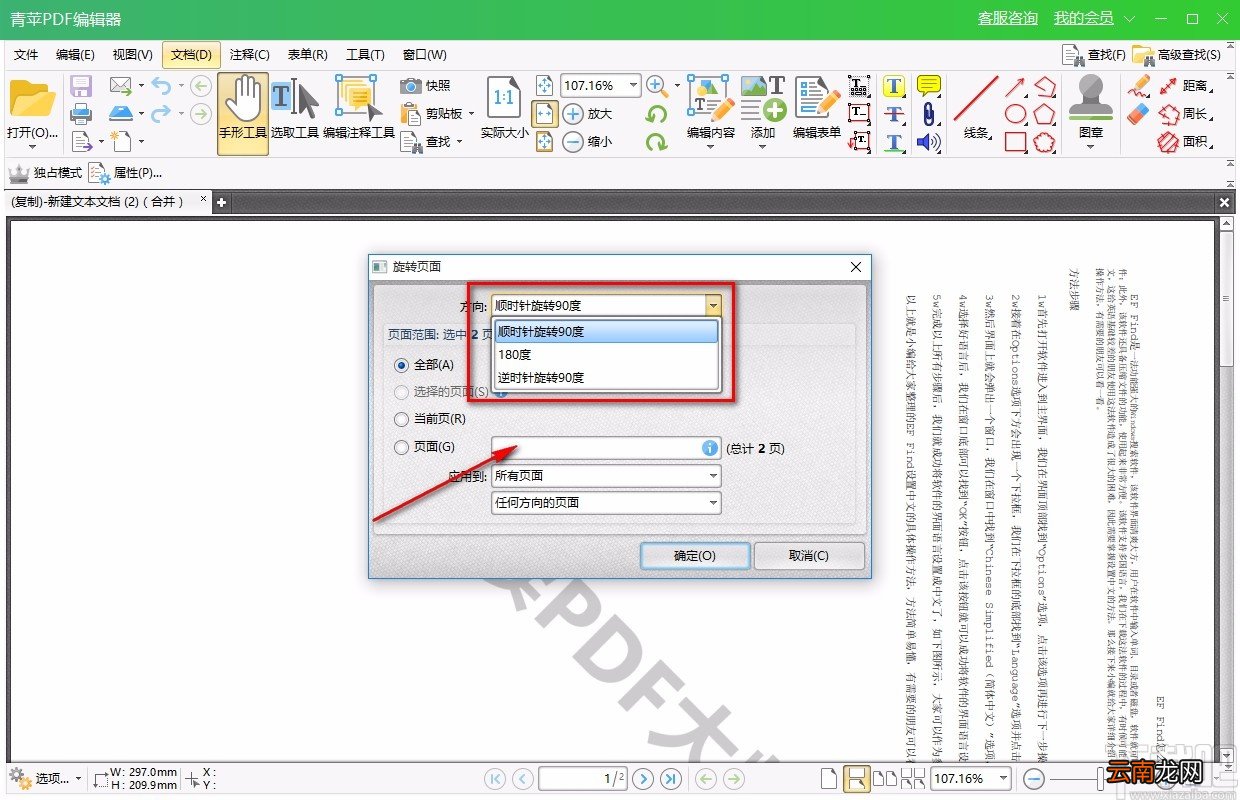Click the page range input field next to 页面(G)

click(x=606, y=448)
